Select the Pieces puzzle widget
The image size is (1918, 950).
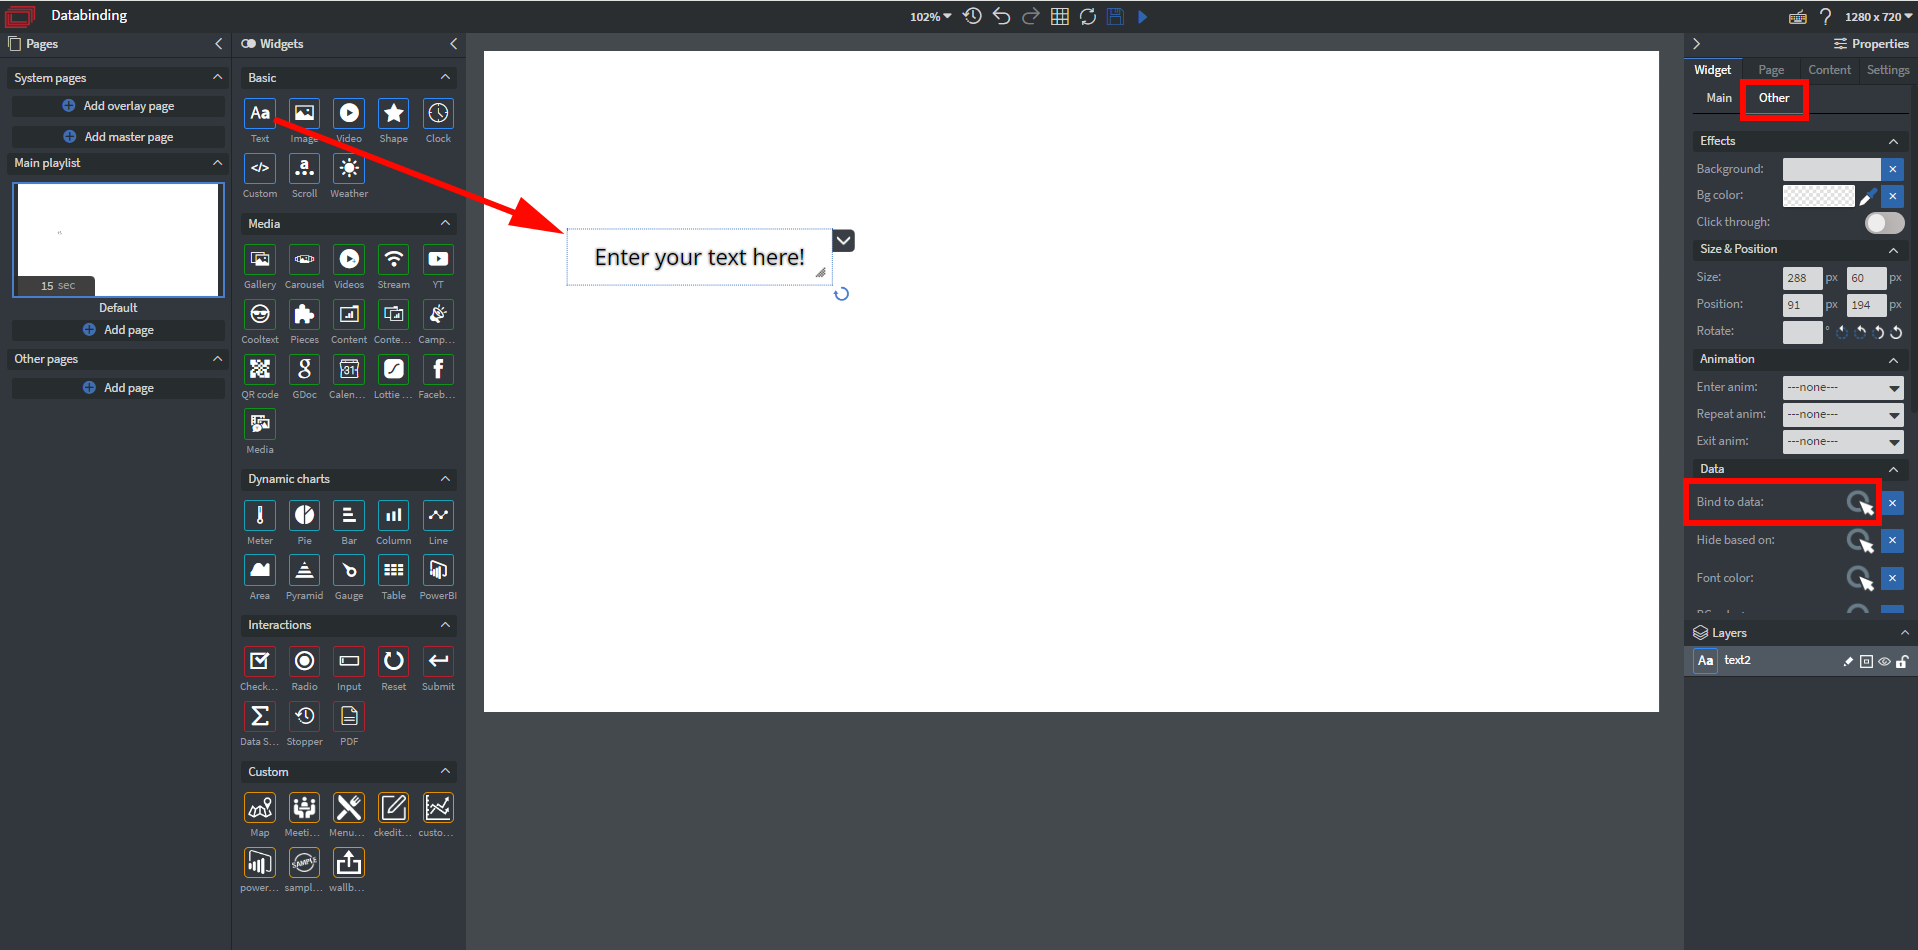pos(304,314)
